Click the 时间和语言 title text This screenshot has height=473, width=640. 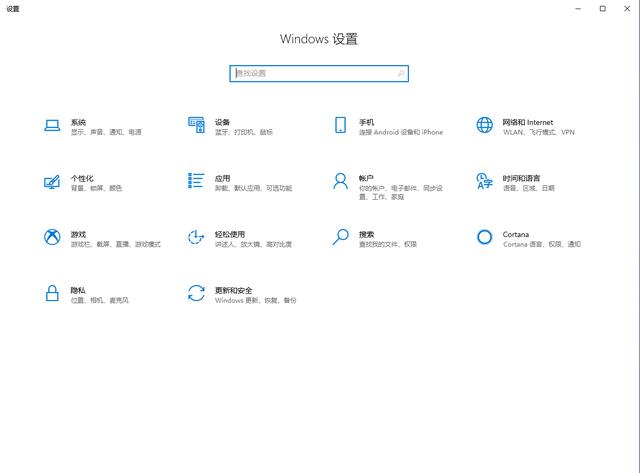pos(522,178)
